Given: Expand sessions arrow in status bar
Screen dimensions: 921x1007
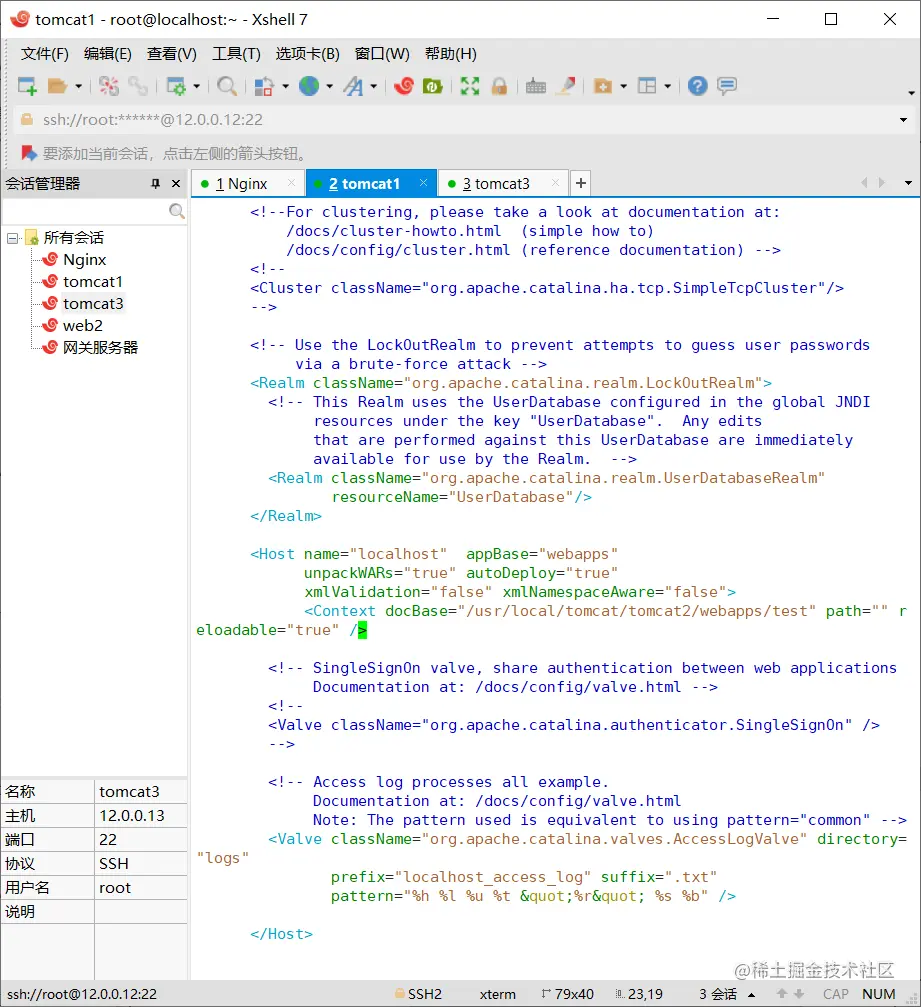Looking at the screenshot, I should pyautogui.click(x=751, y=995).
